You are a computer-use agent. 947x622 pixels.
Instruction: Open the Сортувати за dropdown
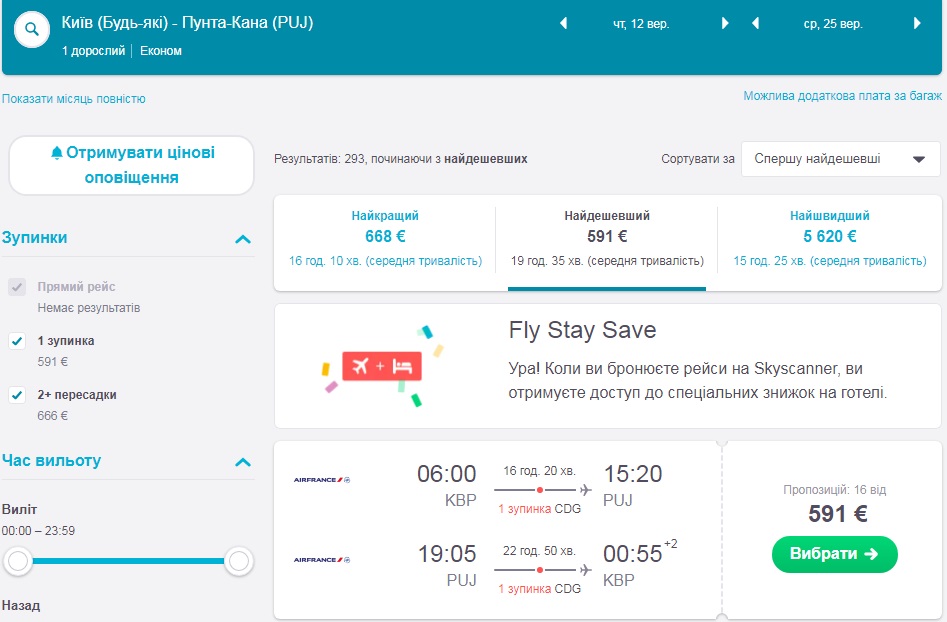tap(840, 159)
